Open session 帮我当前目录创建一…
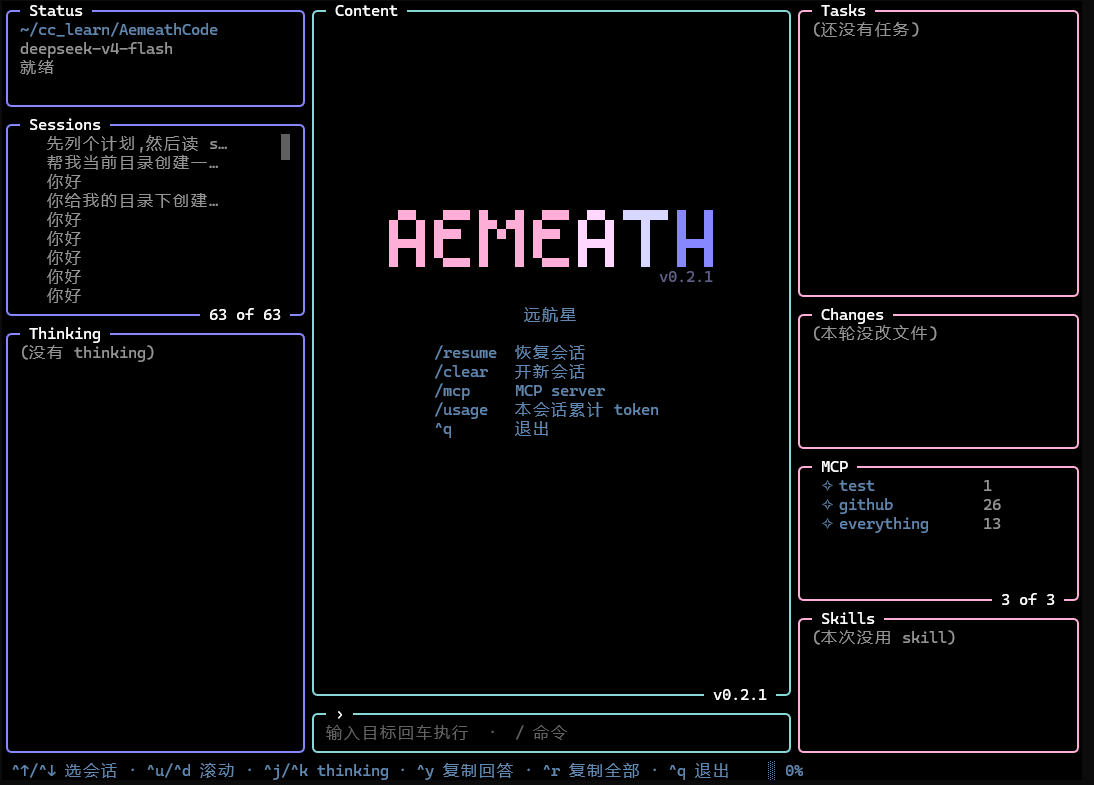This screenshot has width=1094, height=785. pyautogui.click(x=133, y=163)
